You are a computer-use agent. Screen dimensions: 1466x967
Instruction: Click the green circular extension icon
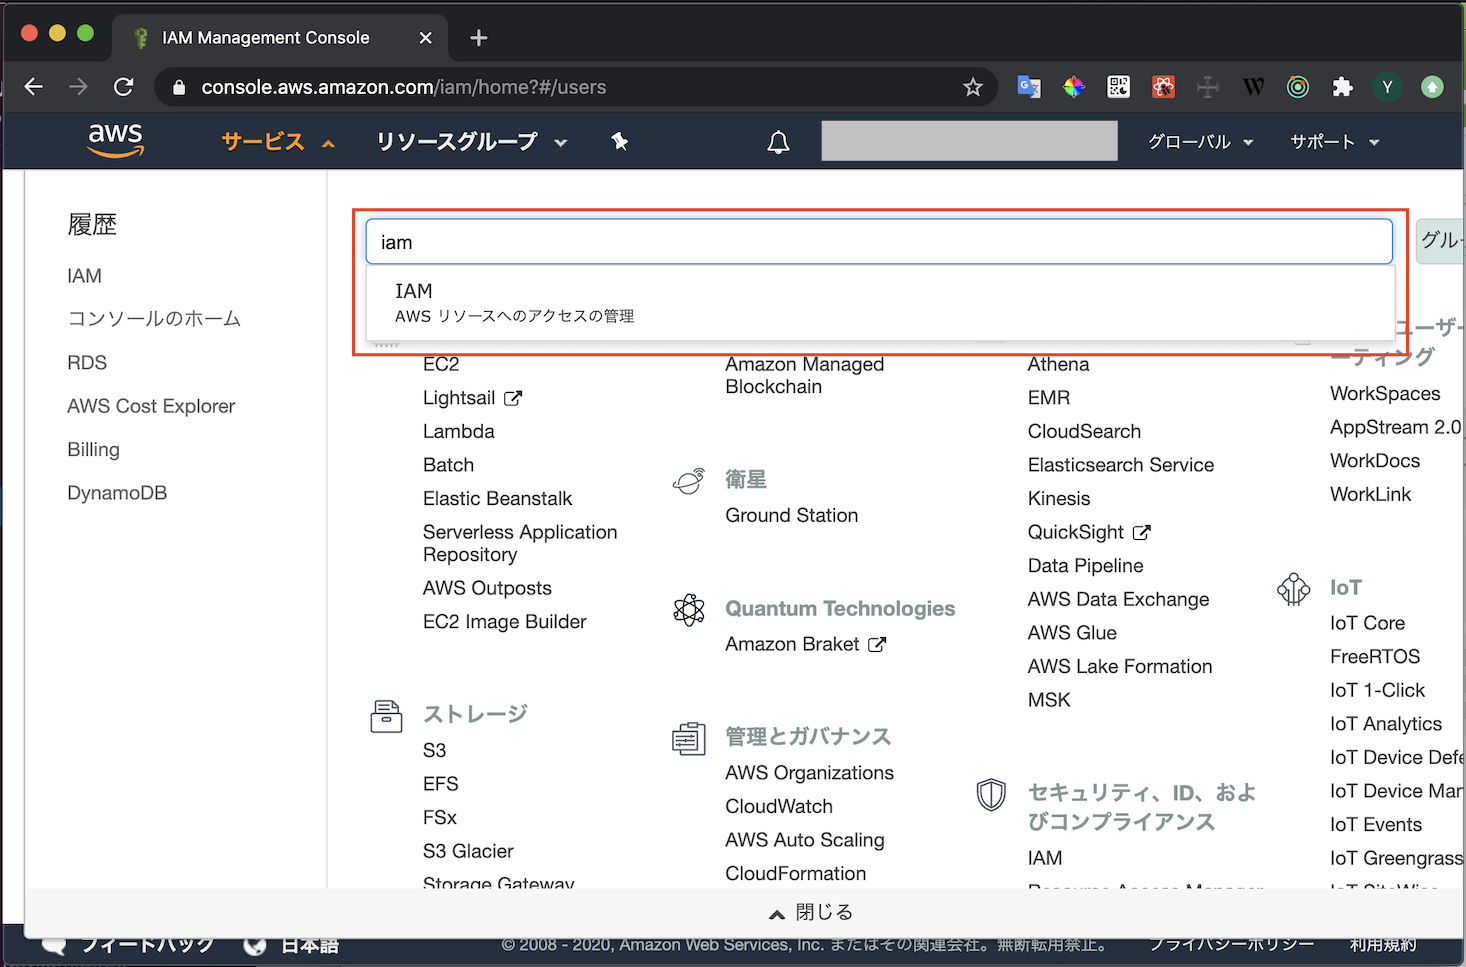1298,87
